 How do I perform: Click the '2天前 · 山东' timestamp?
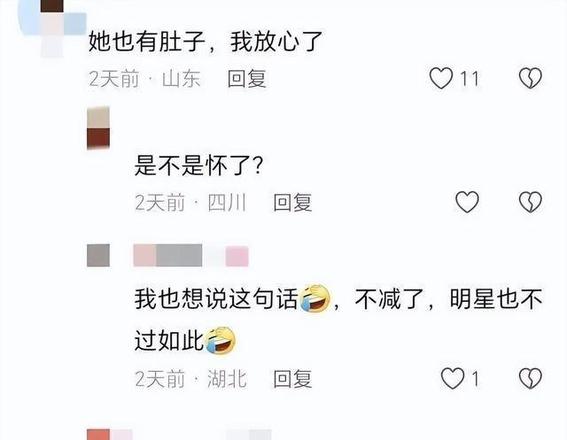point(145,78)
